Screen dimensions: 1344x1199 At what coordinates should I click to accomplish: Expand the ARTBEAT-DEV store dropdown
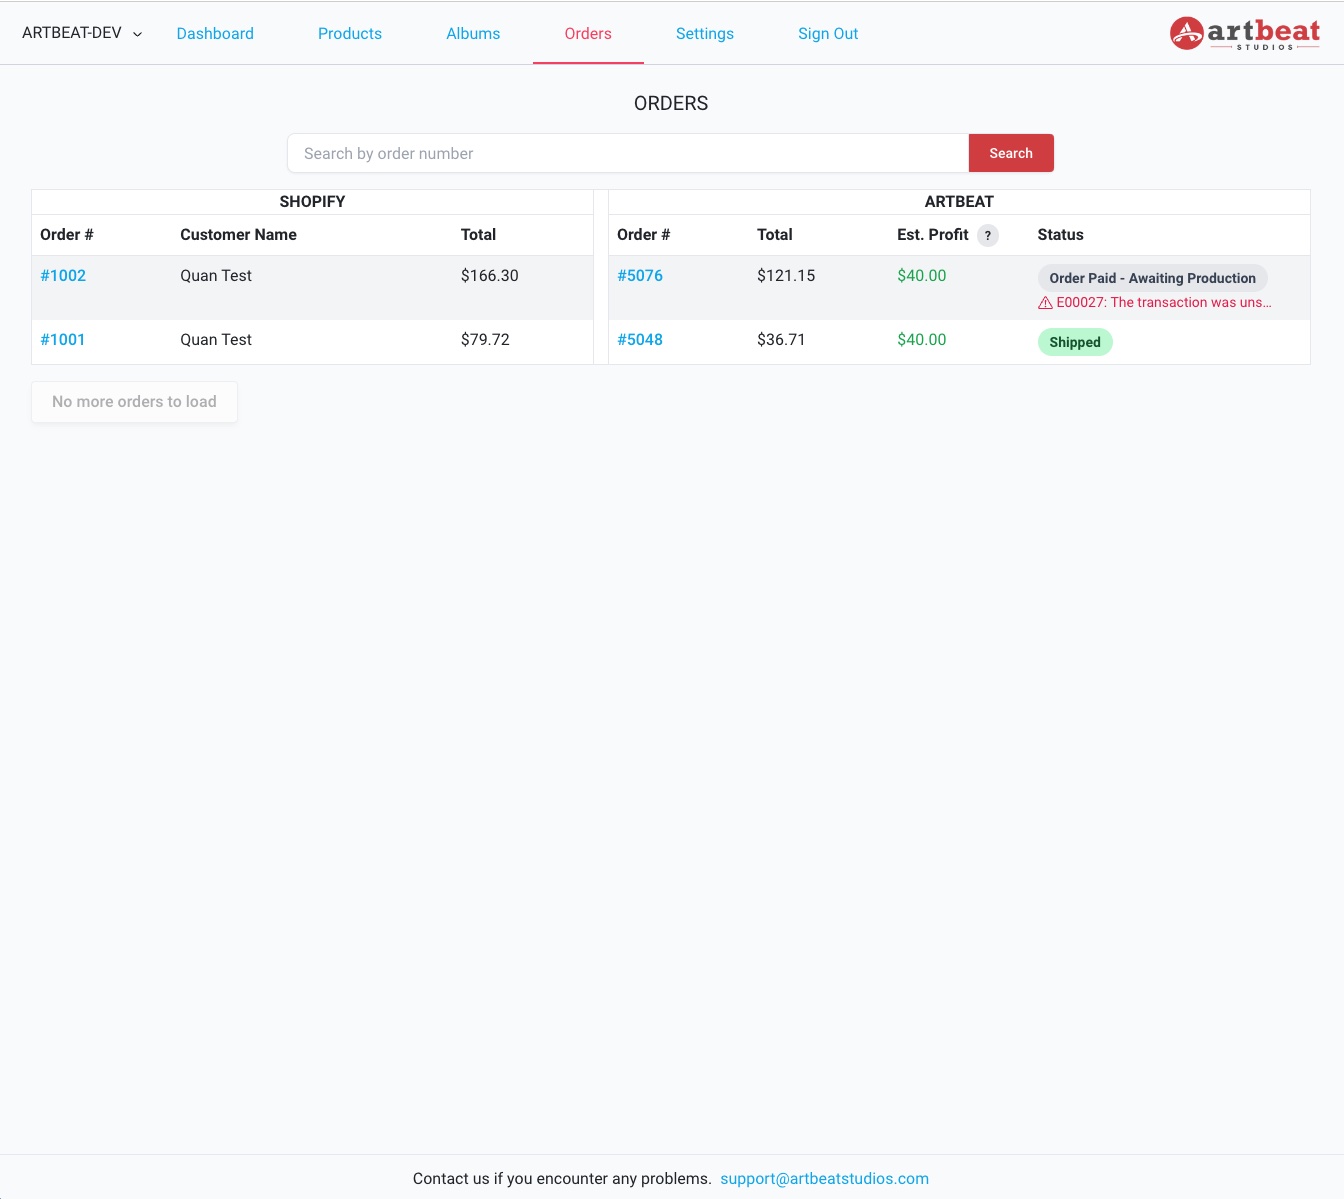[x=82, y=33]
